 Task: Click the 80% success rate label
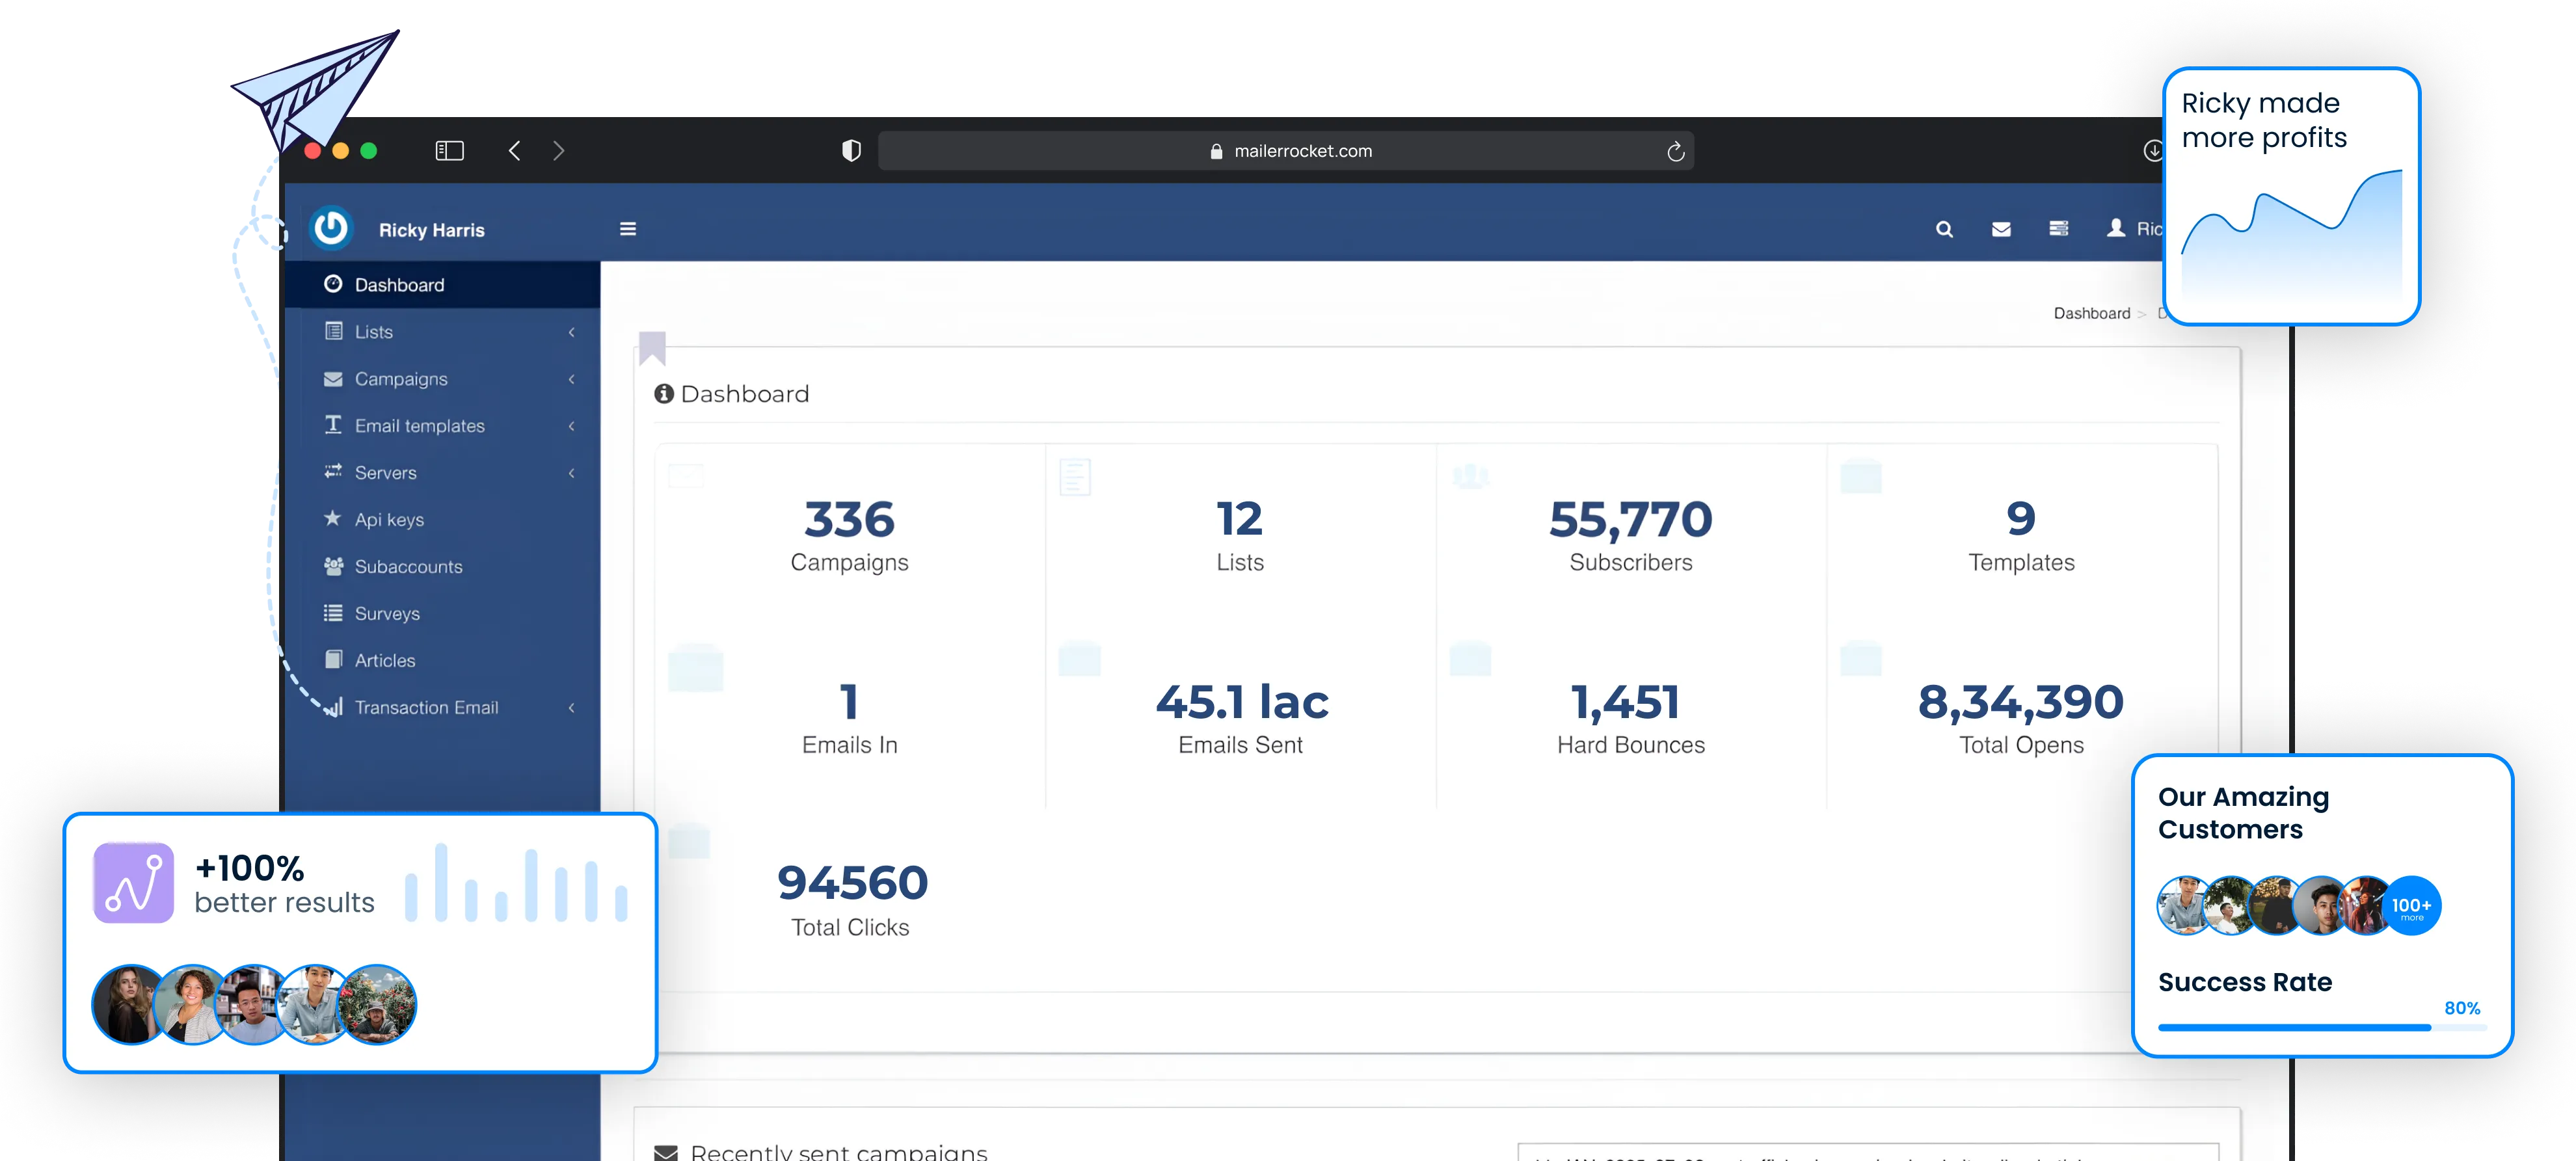(x=2462, y=1008)
